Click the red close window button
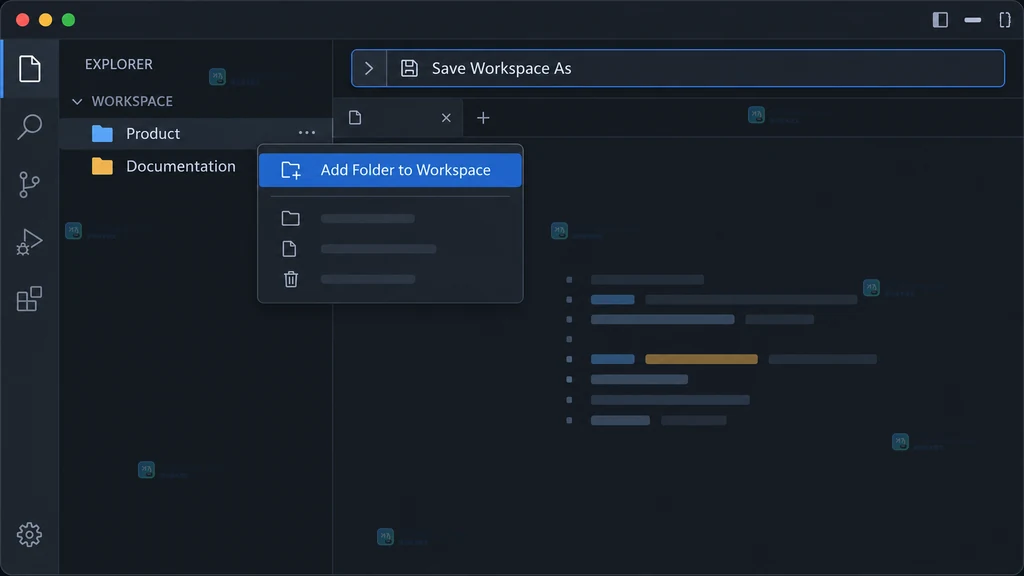This screenshot has width=1024, height=576. [x=23, y=20]
